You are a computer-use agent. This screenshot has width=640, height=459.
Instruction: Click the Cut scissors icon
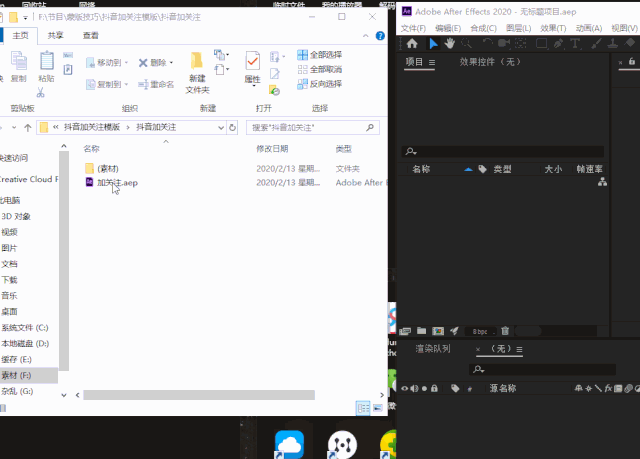pyautogui.click(x=40, y=93)
